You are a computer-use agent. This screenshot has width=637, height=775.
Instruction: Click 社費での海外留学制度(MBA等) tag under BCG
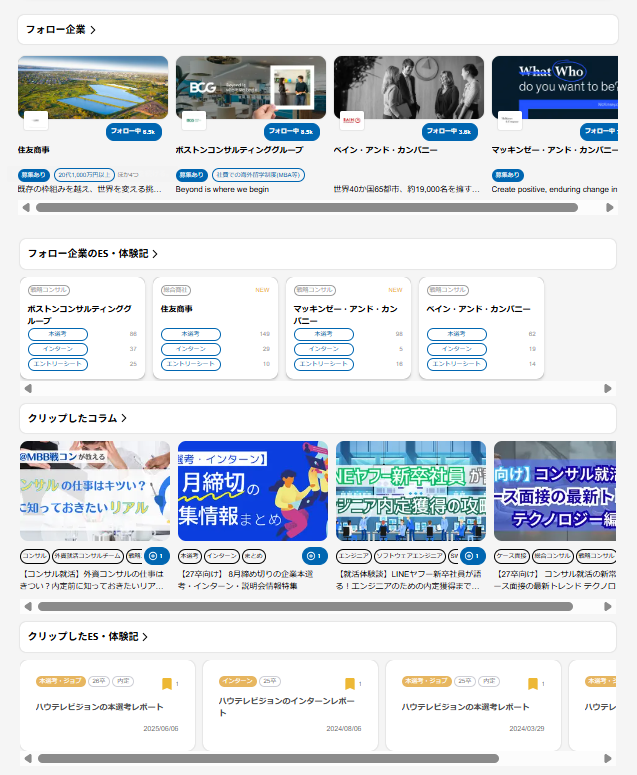[x=258, y=175]
